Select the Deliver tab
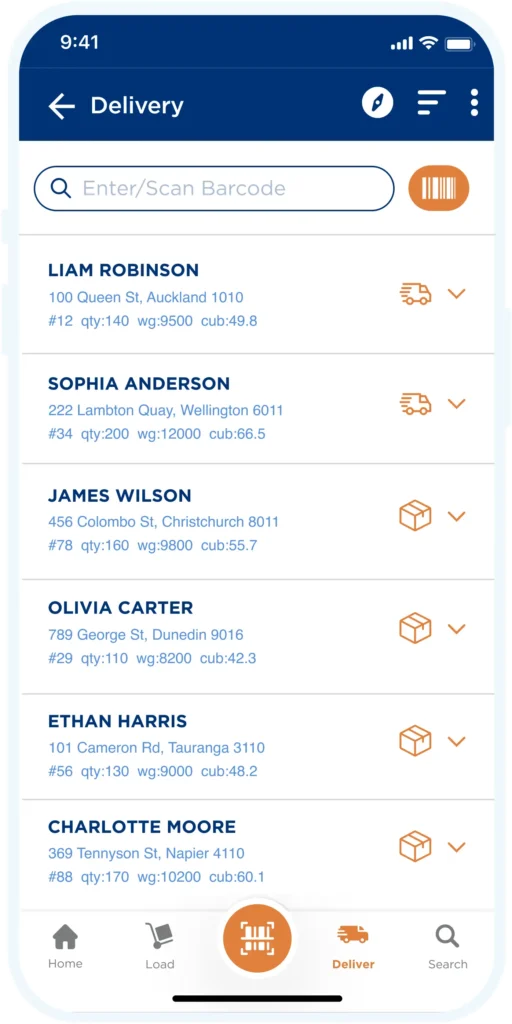Viewport: 512px width, 1024px height. click(353, 946)
